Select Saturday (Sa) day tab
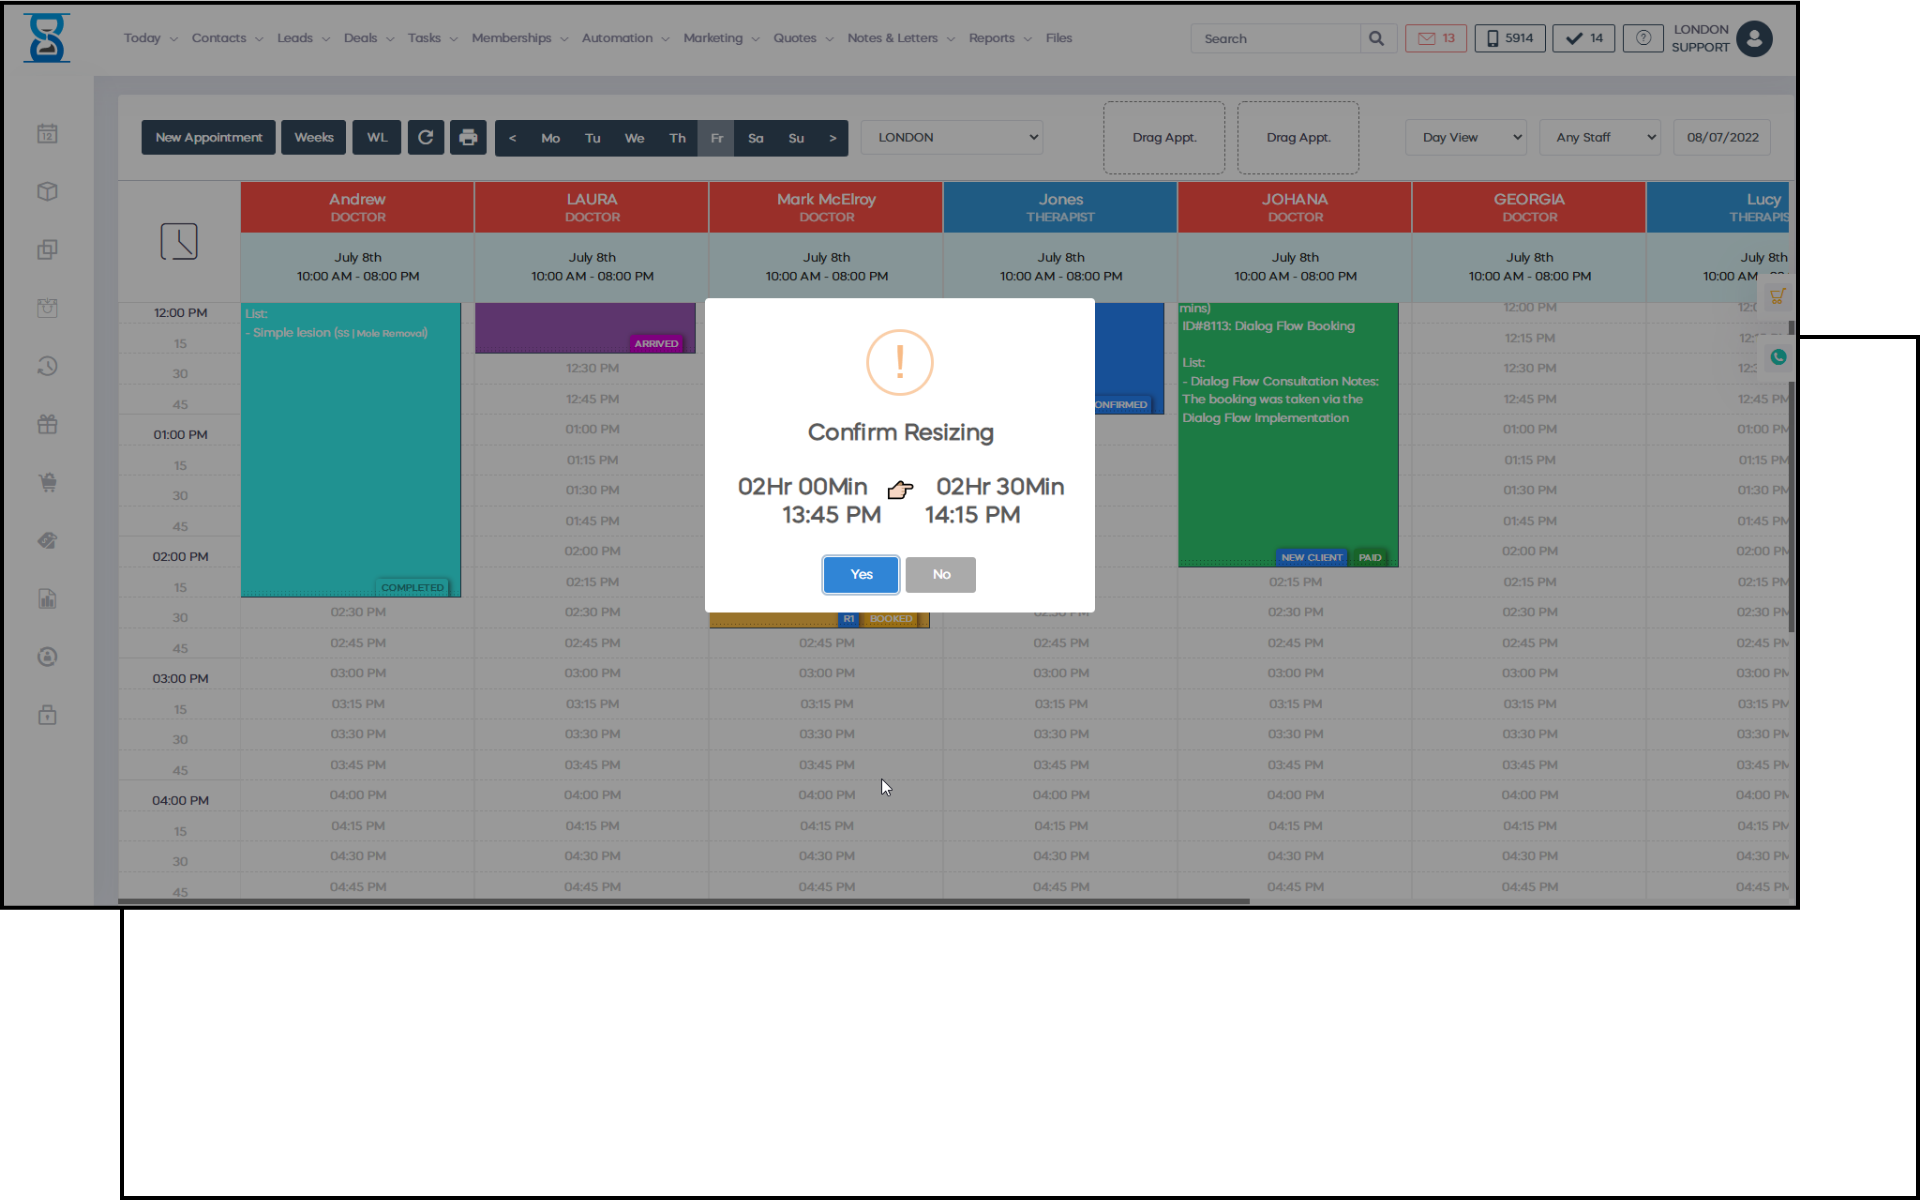Image resolution: width=1920 pixels, height=1200 pixels. click(755, 139)
